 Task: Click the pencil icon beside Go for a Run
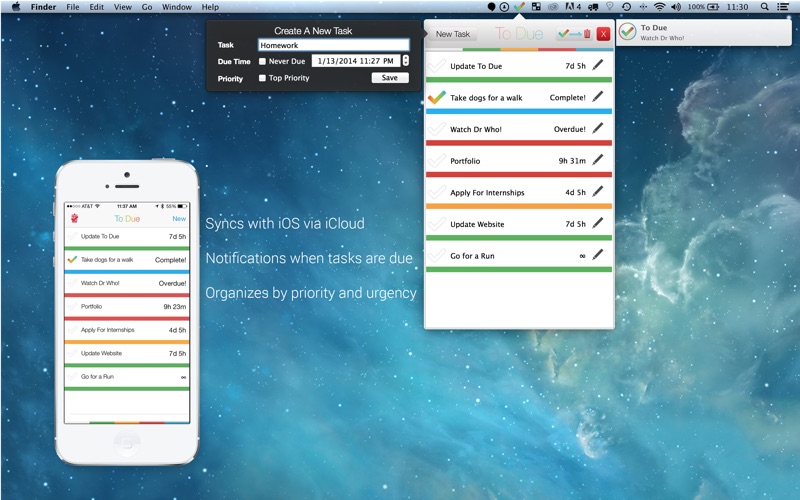597,255
